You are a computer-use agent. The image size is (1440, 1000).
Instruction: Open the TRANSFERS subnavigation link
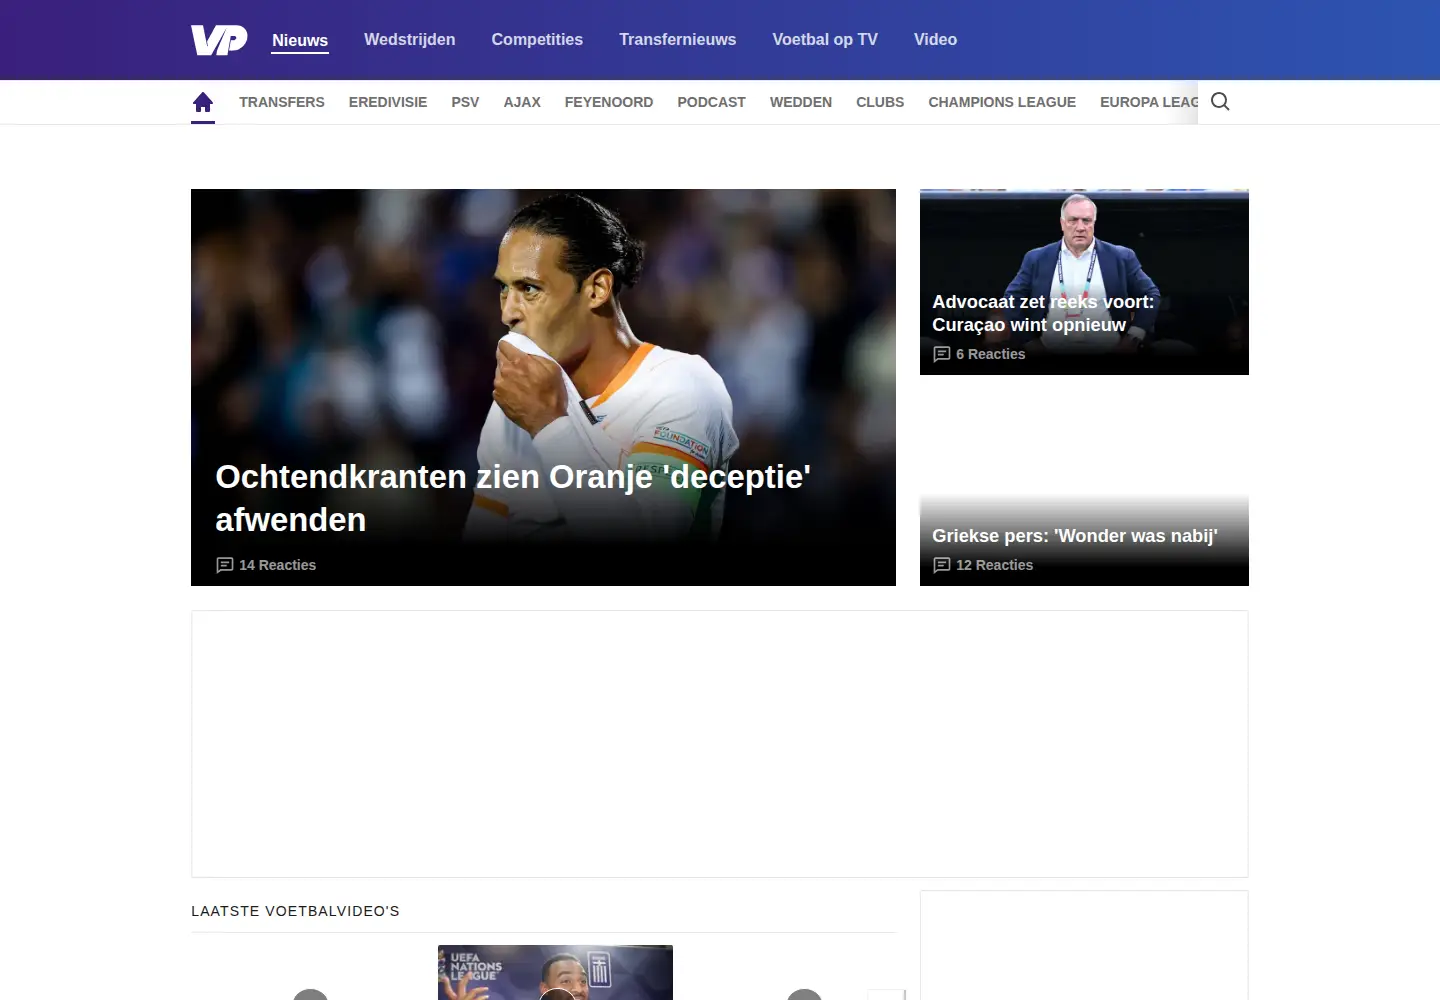(x=282, y=102)
